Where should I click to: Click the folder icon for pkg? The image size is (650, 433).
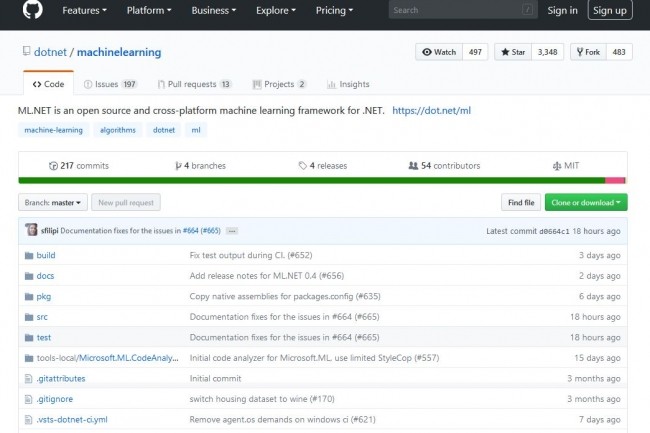pyautogui.click(x=29, y=297)
